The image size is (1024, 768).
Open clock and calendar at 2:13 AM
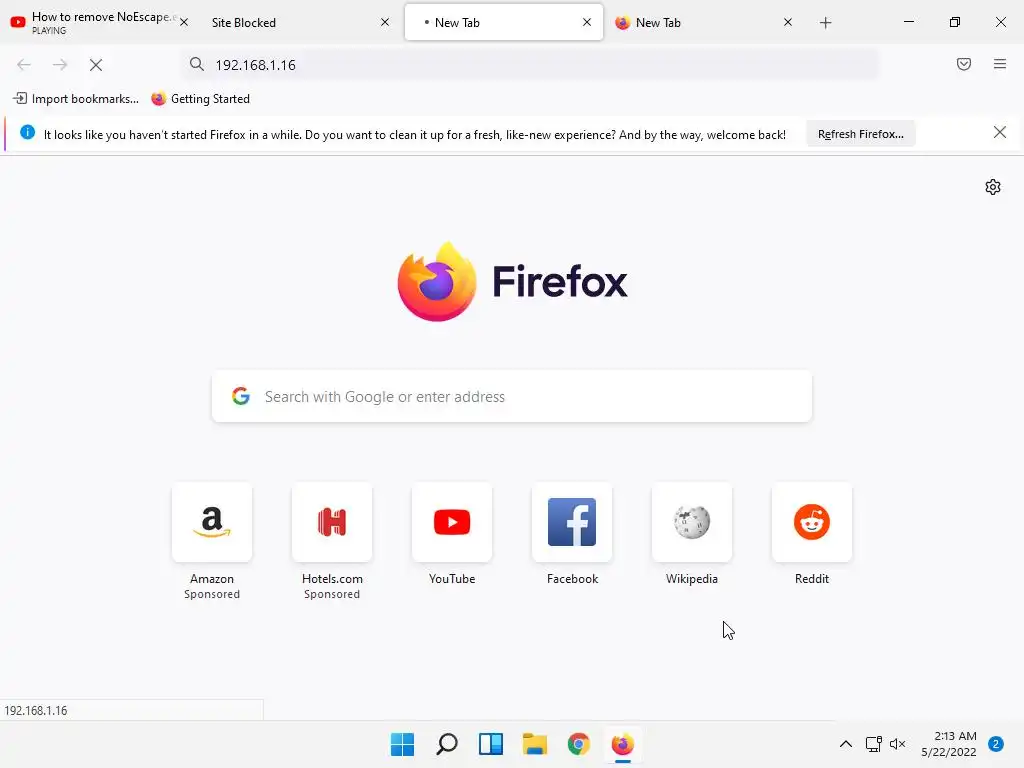(x=949, y=744)
